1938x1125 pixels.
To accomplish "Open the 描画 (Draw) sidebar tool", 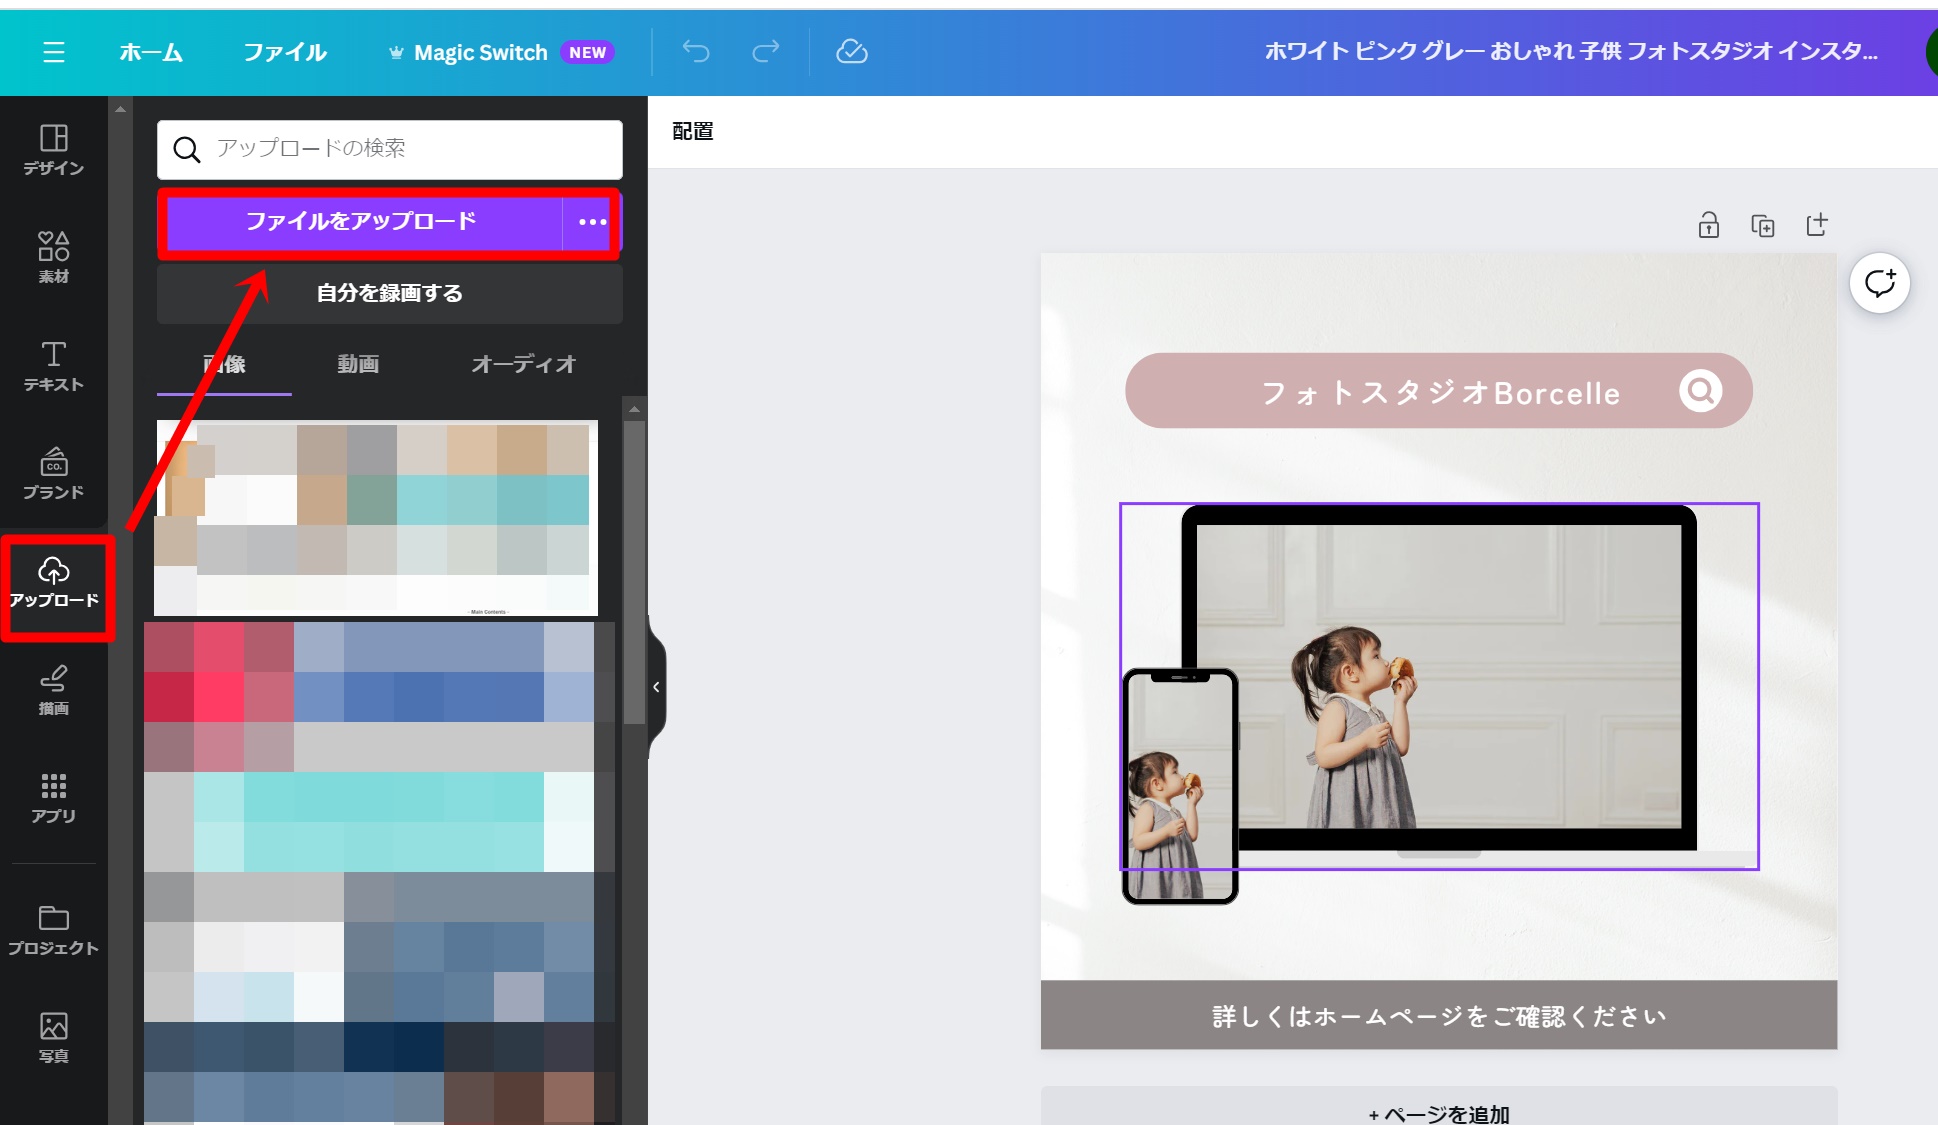I will (x=54, y=690).
